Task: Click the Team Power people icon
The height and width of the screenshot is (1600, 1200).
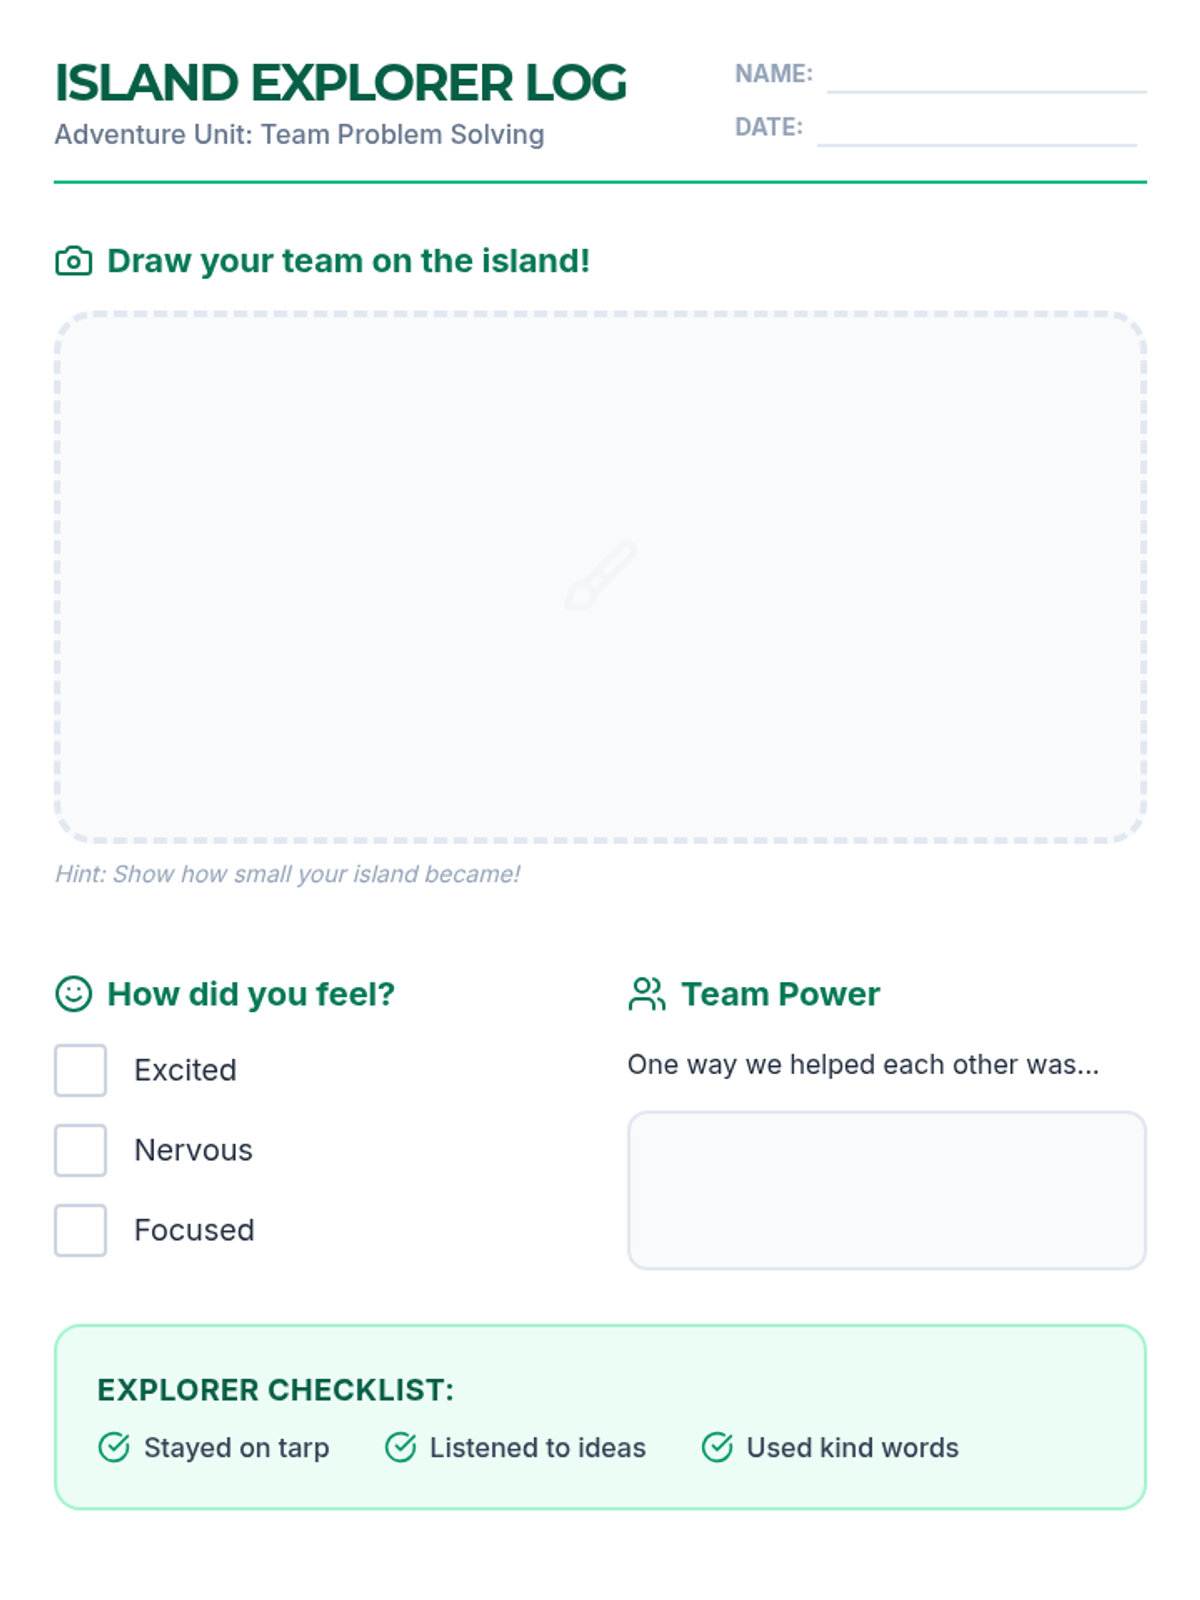Action: [647, 994]
